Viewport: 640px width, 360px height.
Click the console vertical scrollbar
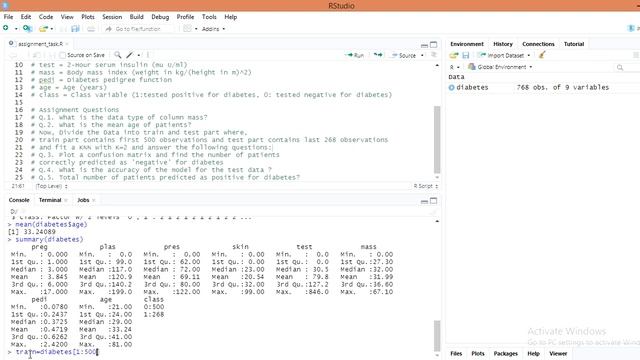coord(437,336)
